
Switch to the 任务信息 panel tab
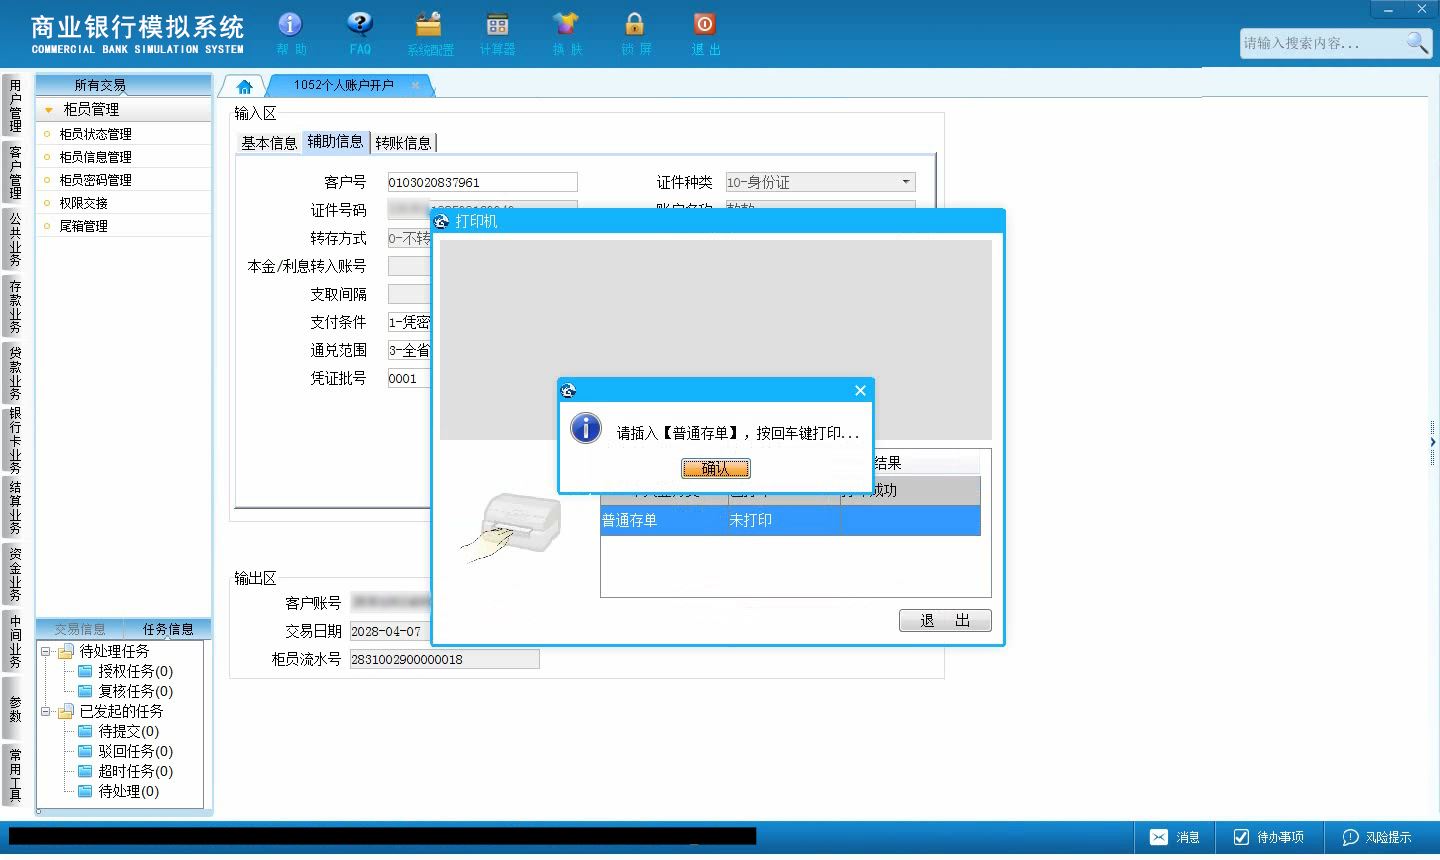pos(168,629)
